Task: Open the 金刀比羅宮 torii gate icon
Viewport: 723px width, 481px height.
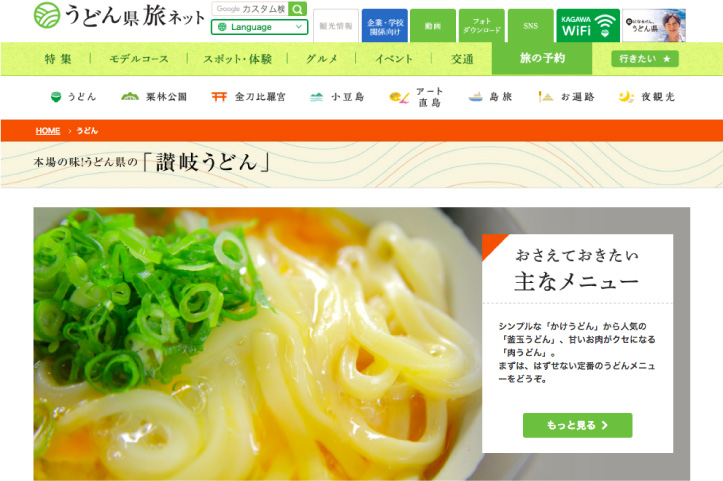Action: [x=219, y=96]
